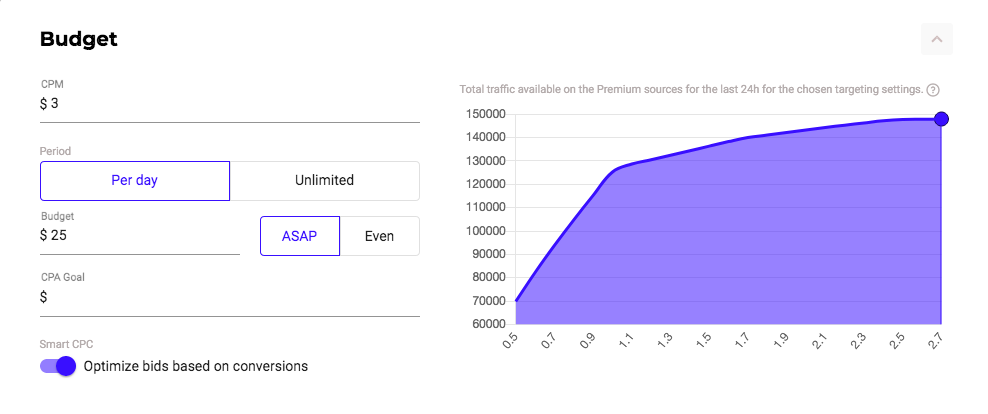Switch delivery to Even

[x=379, y=236]
